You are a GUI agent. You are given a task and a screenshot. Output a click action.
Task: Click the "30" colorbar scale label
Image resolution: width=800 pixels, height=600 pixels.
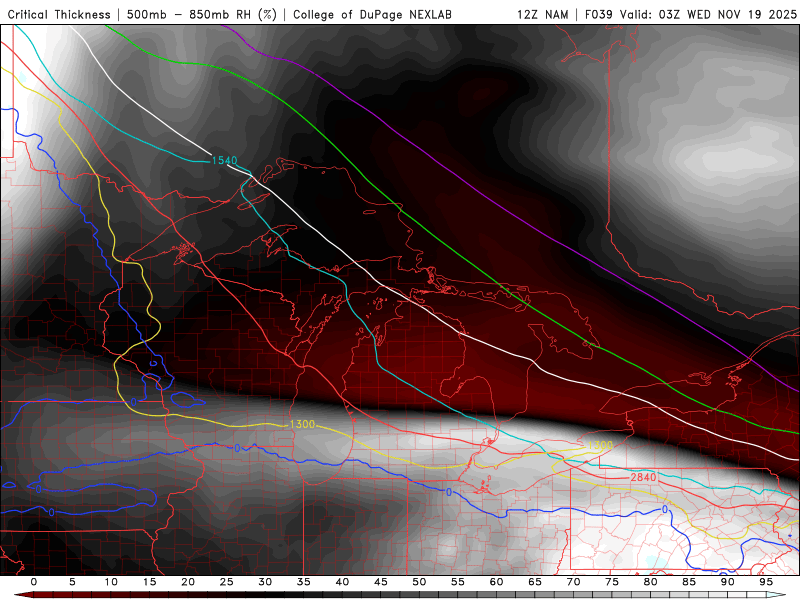(x=265, y=582)
